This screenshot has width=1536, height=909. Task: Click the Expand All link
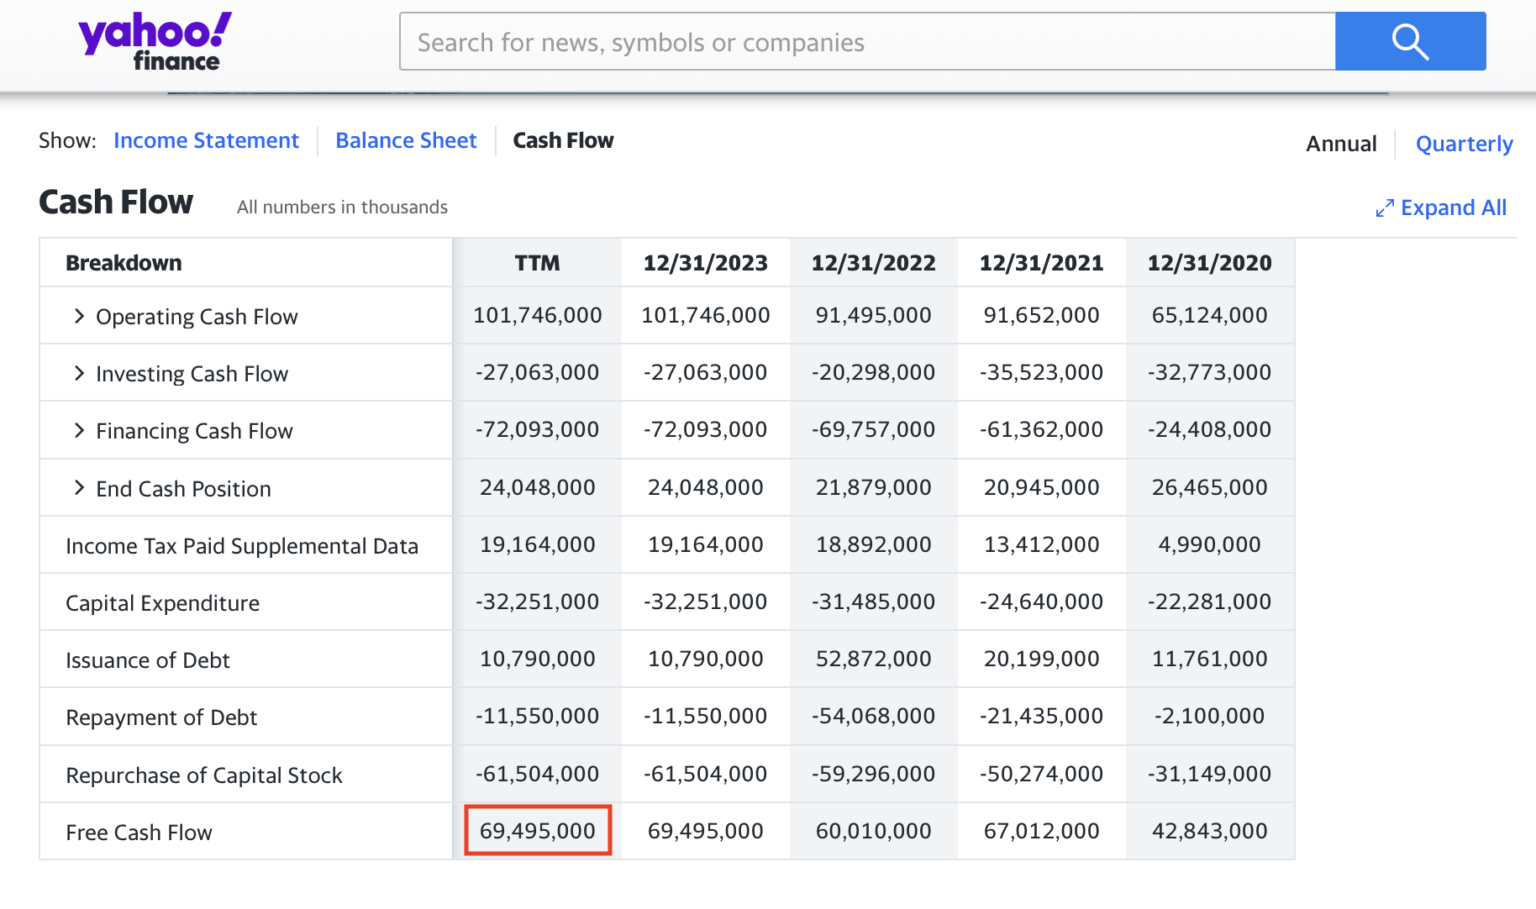point(1453,208)
